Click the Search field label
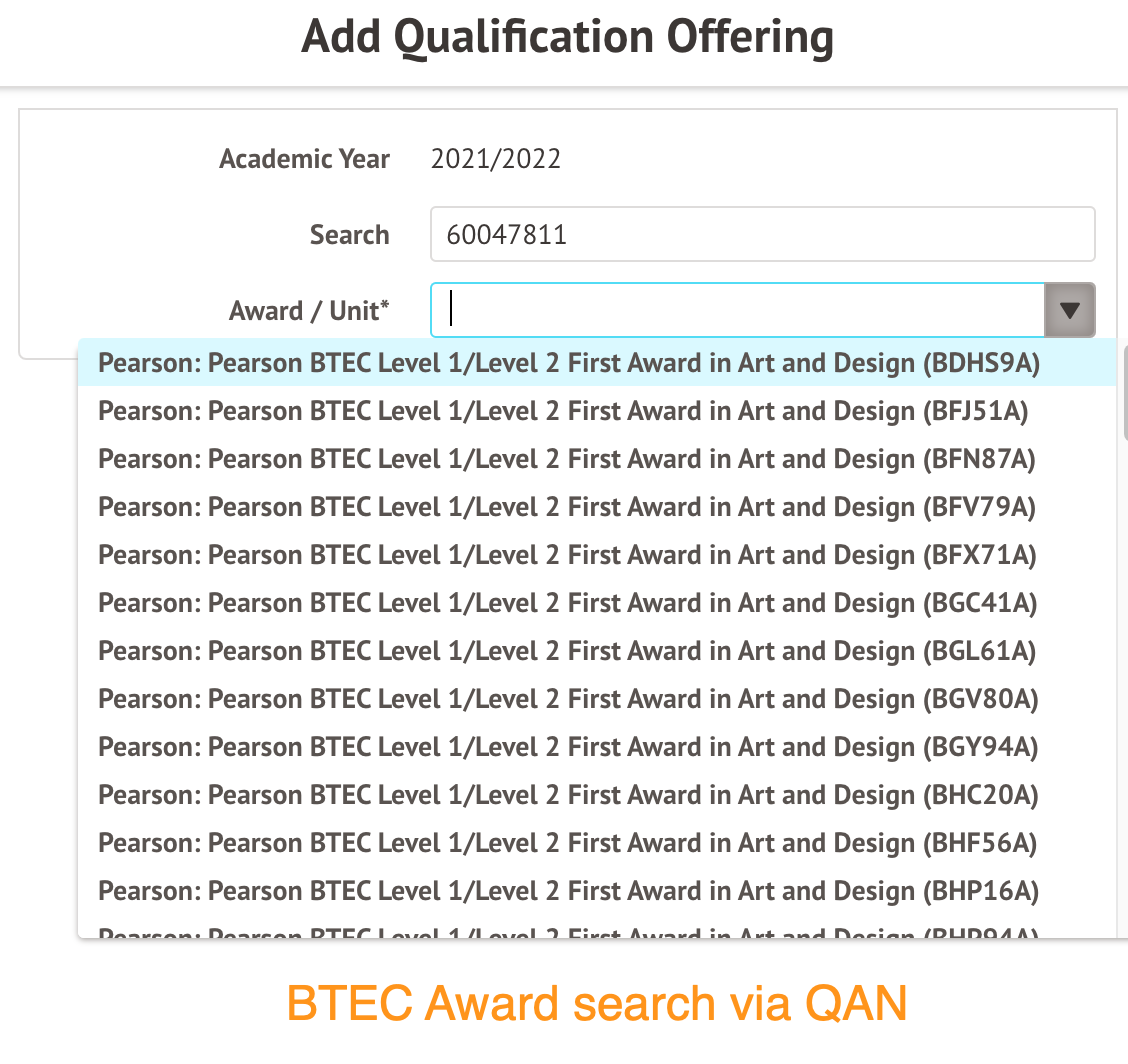The width and height of the screenshot is (1128, 1064). pos(350,235)
